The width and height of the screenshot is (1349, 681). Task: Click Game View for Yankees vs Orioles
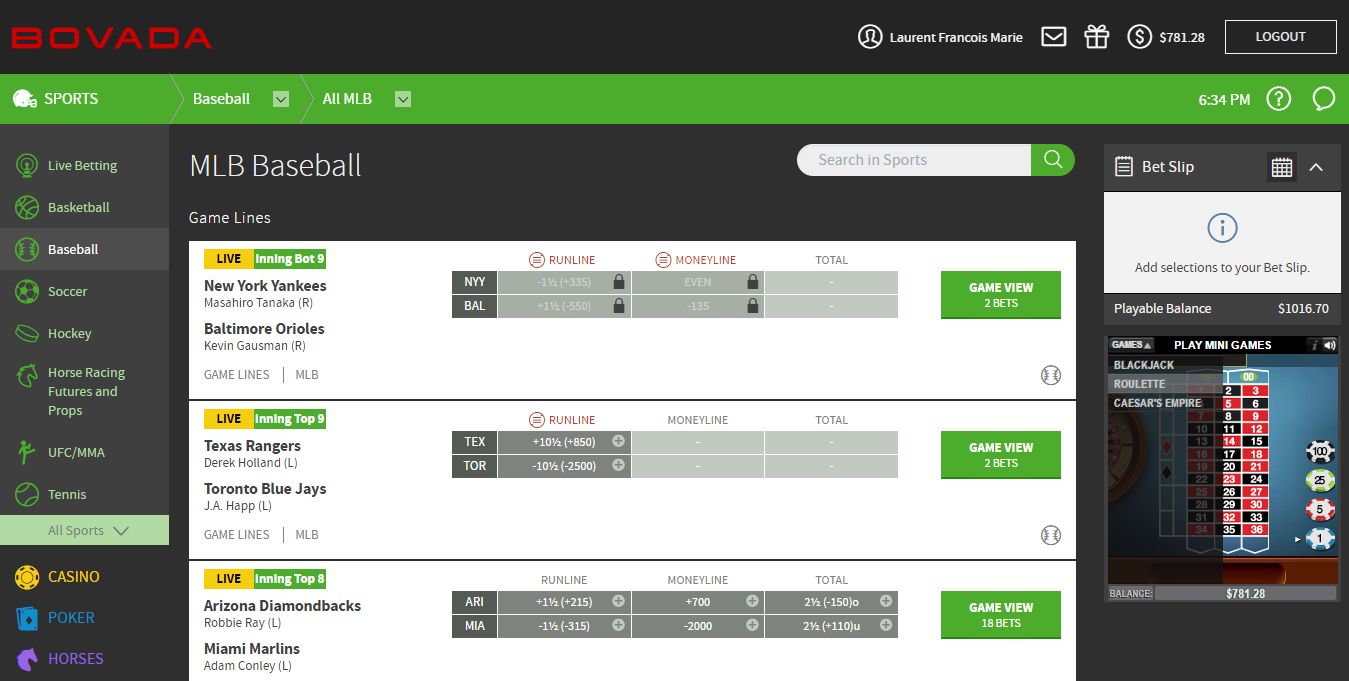point(1001,295)
